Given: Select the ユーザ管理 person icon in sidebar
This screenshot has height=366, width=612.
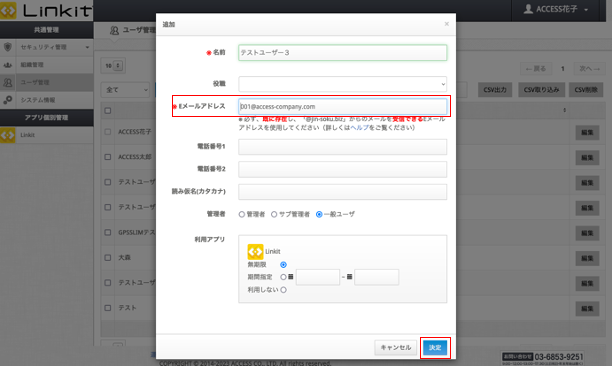Looking at the screenshot, I should pyautogui.click(x=7, y=82).
